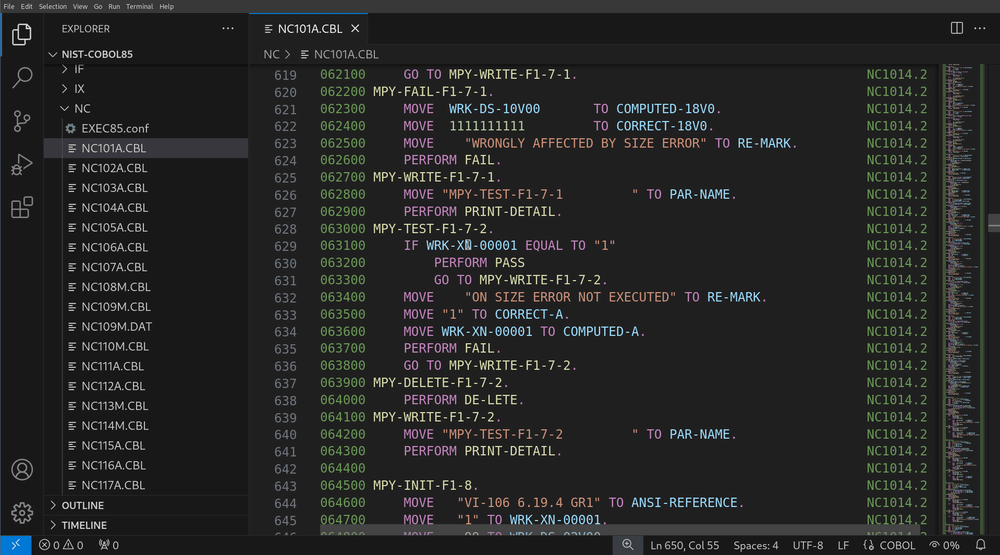Open NC109M.DAT file in explorer
This screenshot has width=1000, height=555.
[x=116, y=327]
